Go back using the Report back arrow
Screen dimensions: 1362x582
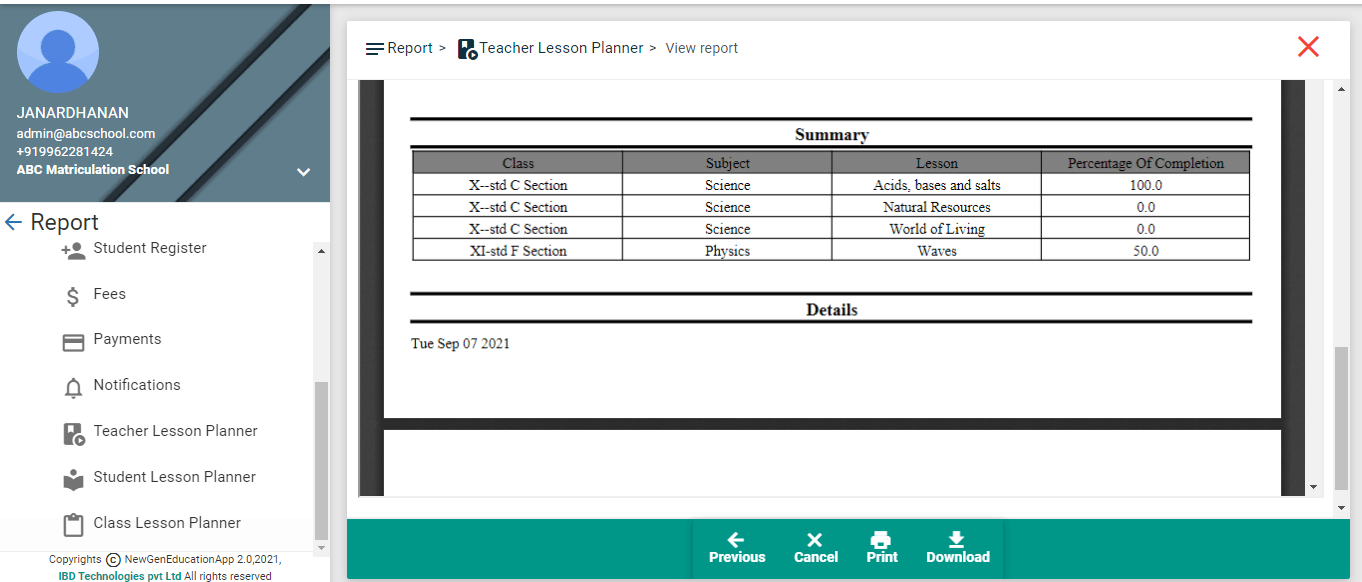(x=13, y=222)
